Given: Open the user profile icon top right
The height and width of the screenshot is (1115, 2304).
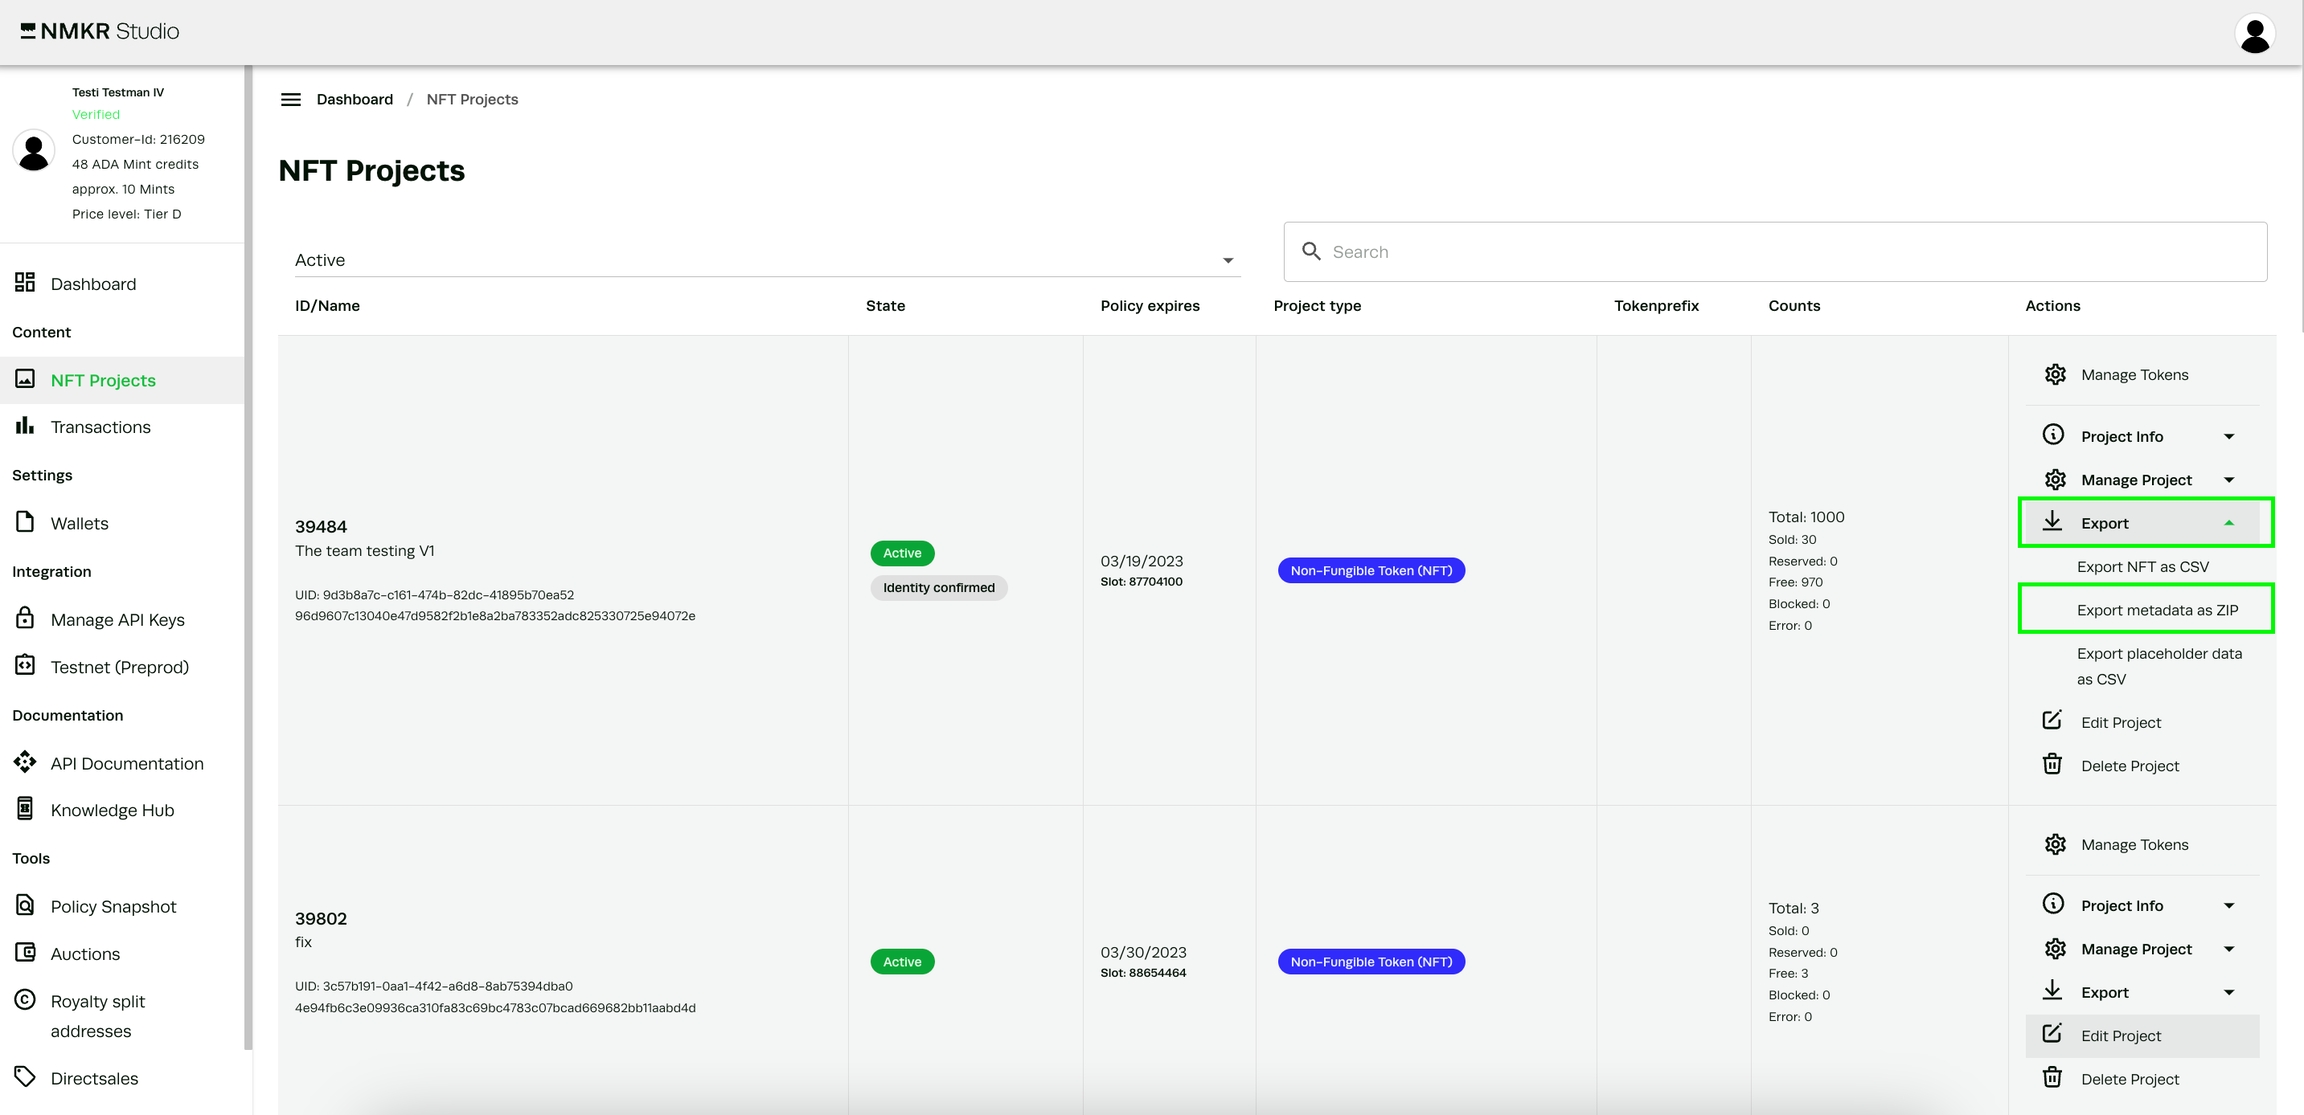Looking at the screenshot, I should pyautogui.click(x=2254, y=34).
